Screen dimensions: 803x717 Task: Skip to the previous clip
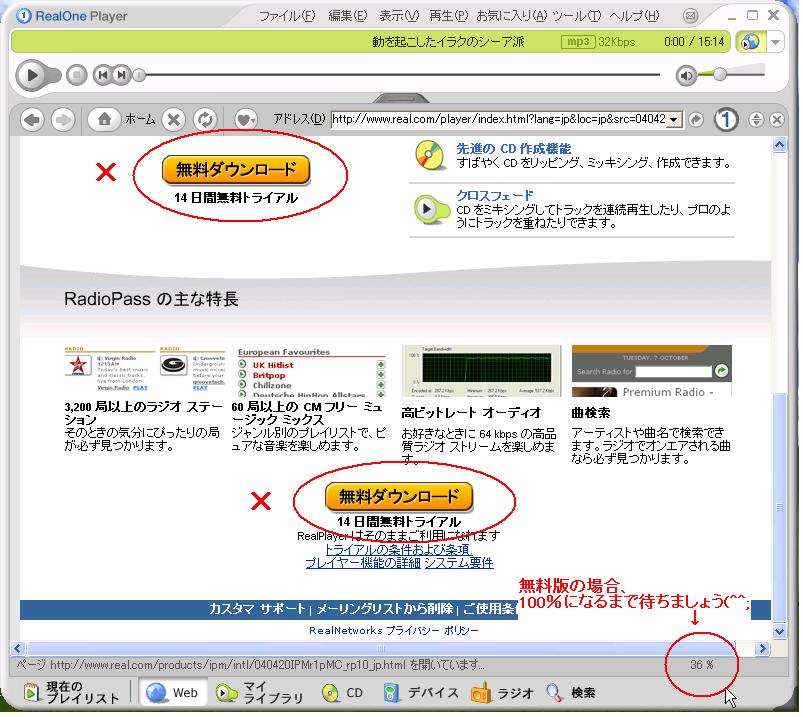(103, 75)
